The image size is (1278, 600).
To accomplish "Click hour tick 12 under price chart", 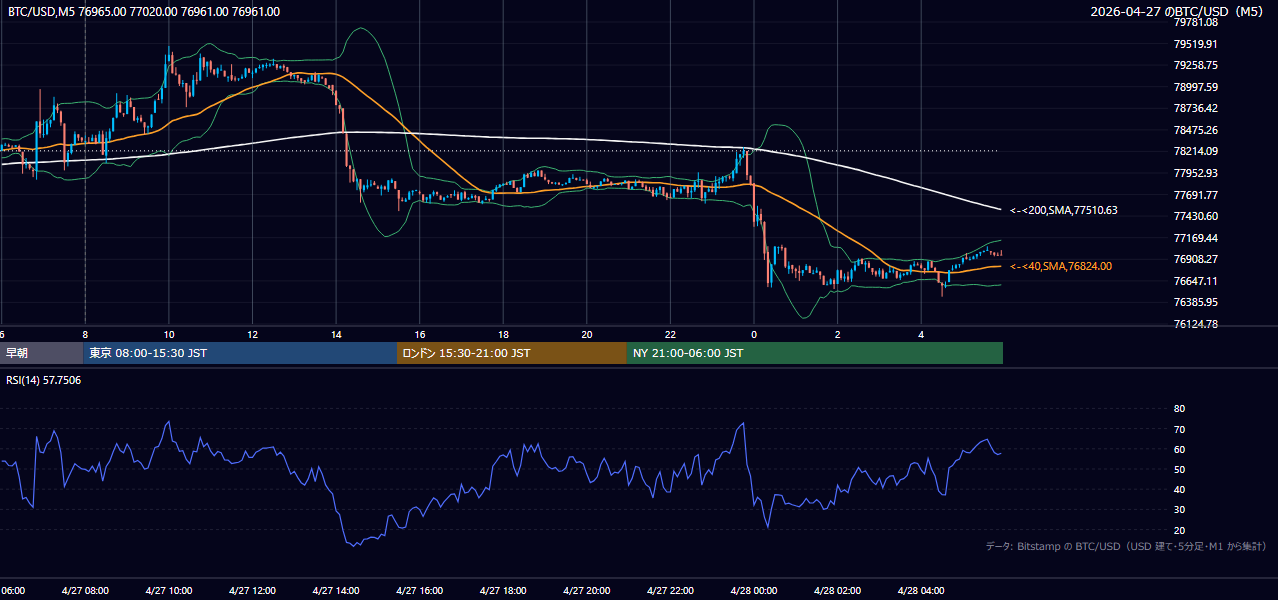I will click(x=252, y=334).
